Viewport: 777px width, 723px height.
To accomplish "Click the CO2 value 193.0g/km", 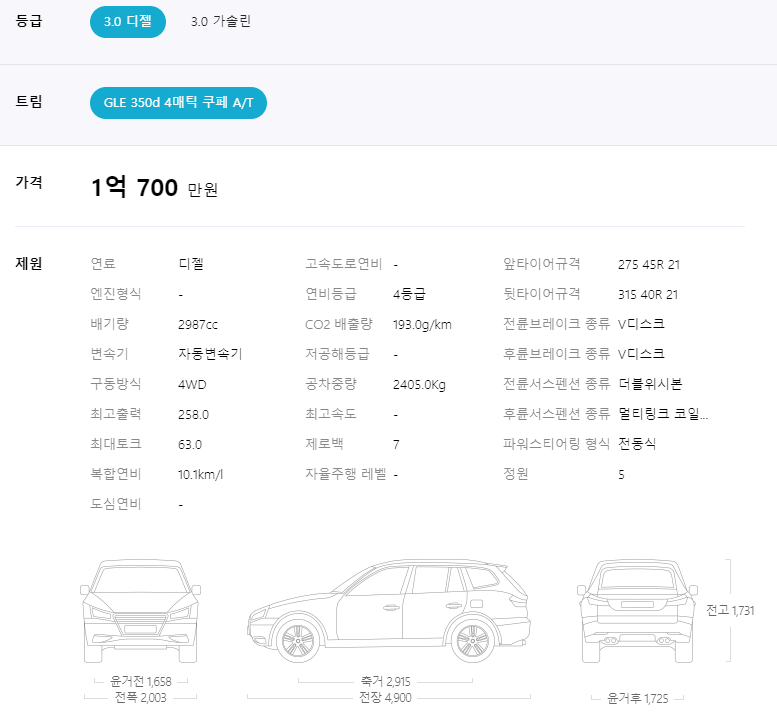I will (x=422, y=325).
